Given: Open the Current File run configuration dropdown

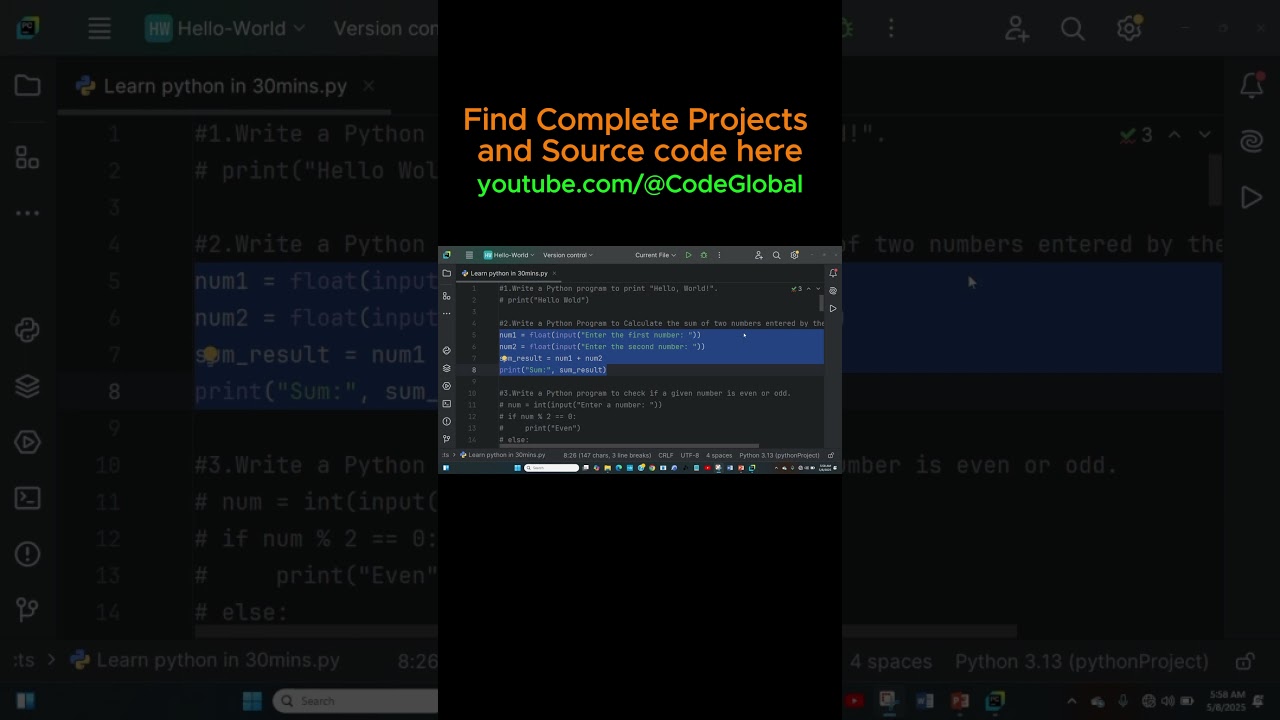Looking at the screenshot, I should (x=655, y=255).
